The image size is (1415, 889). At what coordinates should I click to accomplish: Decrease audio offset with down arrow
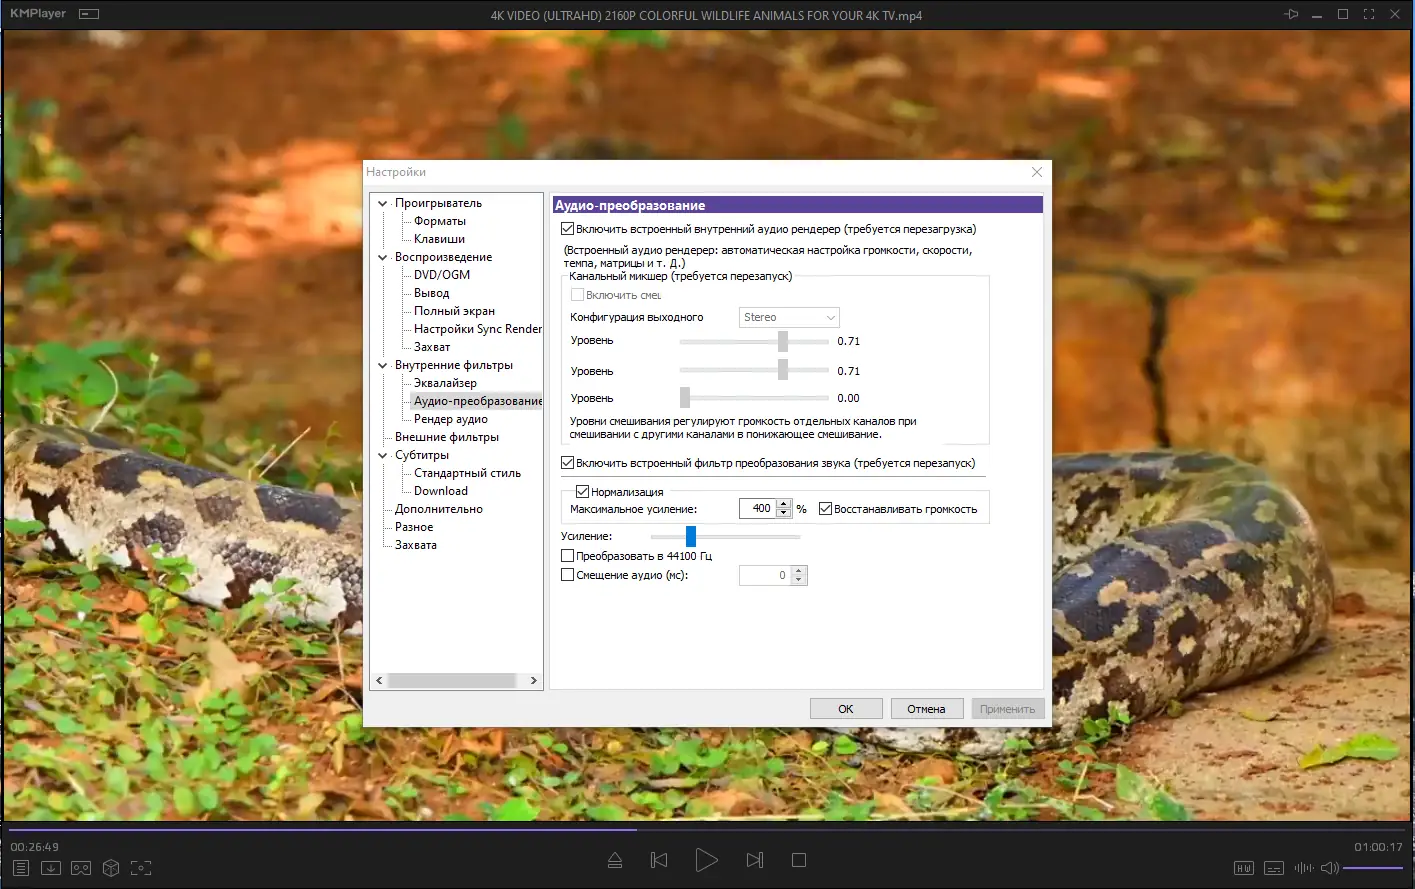click(798, 580)
